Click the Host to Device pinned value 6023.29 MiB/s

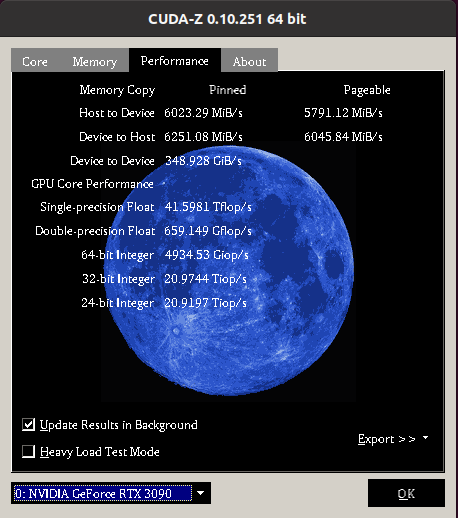click(x=203, y=113)
